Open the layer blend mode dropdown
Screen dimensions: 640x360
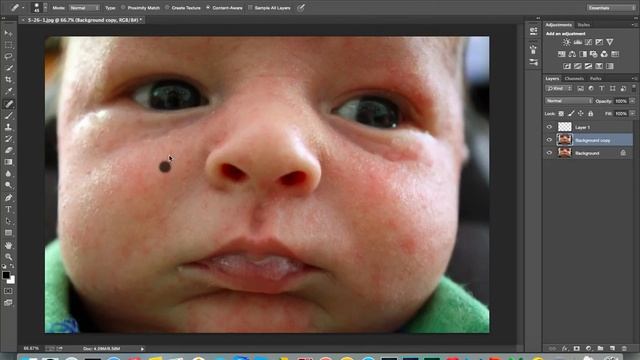point(569,100)
